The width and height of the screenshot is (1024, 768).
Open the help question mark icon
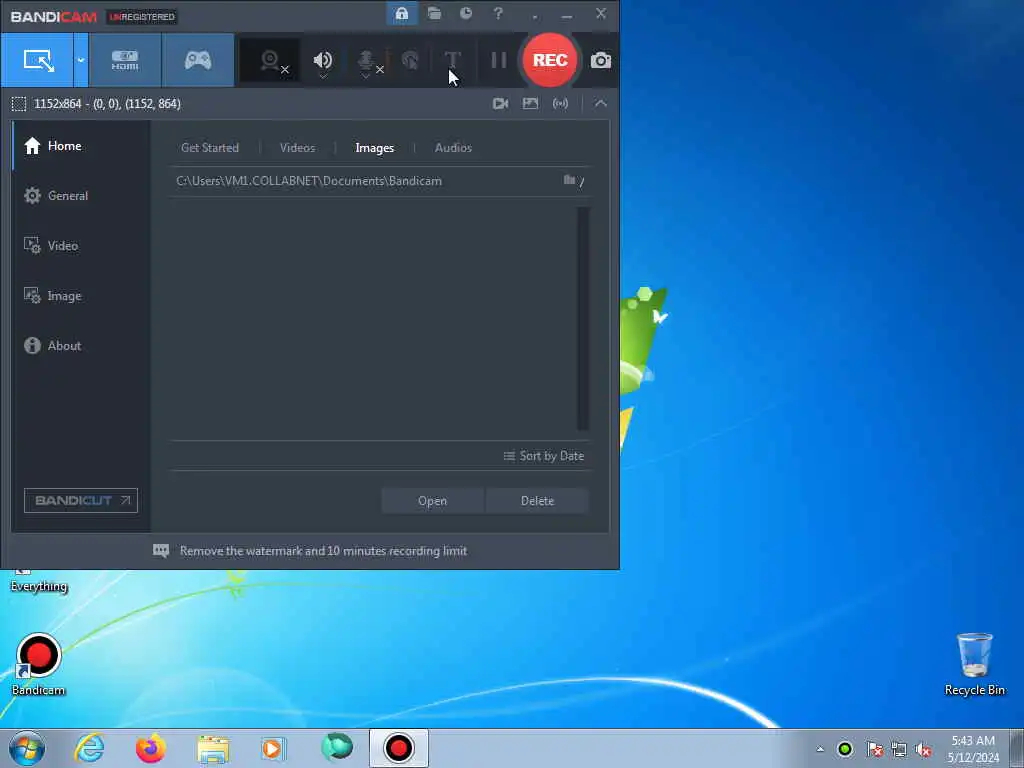tap(498, 14)
